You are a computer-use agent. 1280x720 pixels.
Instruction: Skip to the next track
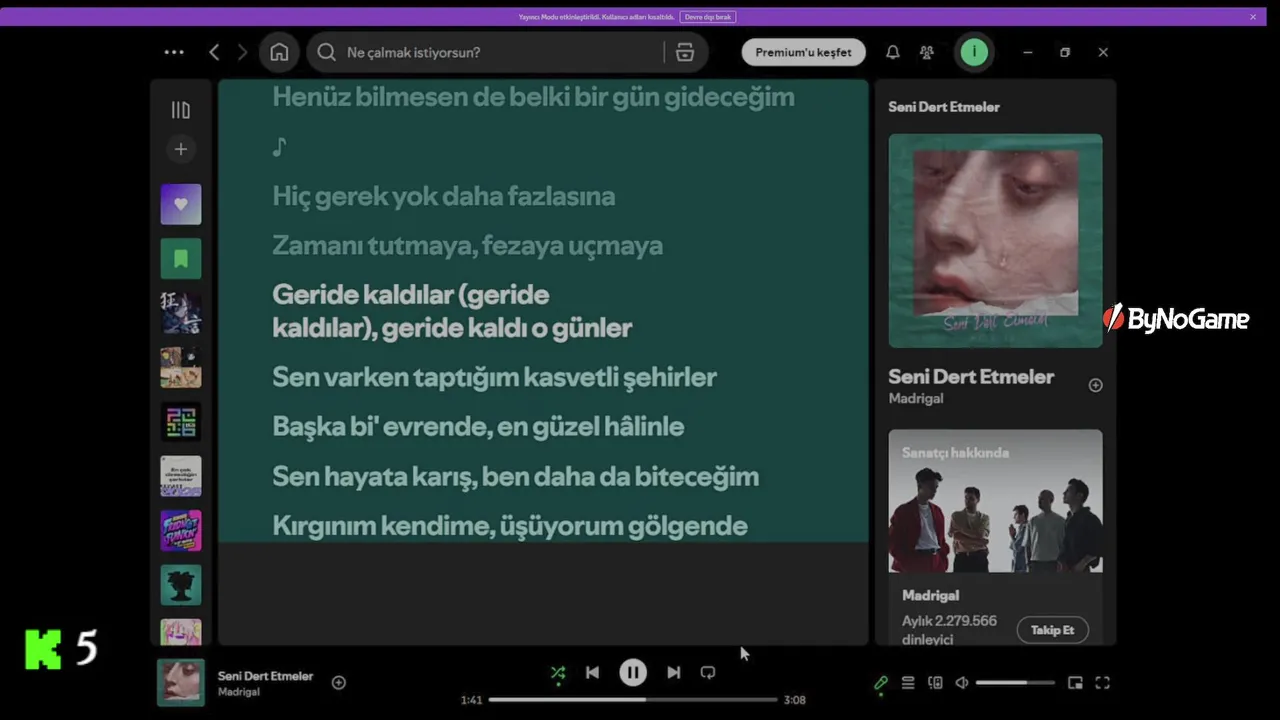click(674, 673)
